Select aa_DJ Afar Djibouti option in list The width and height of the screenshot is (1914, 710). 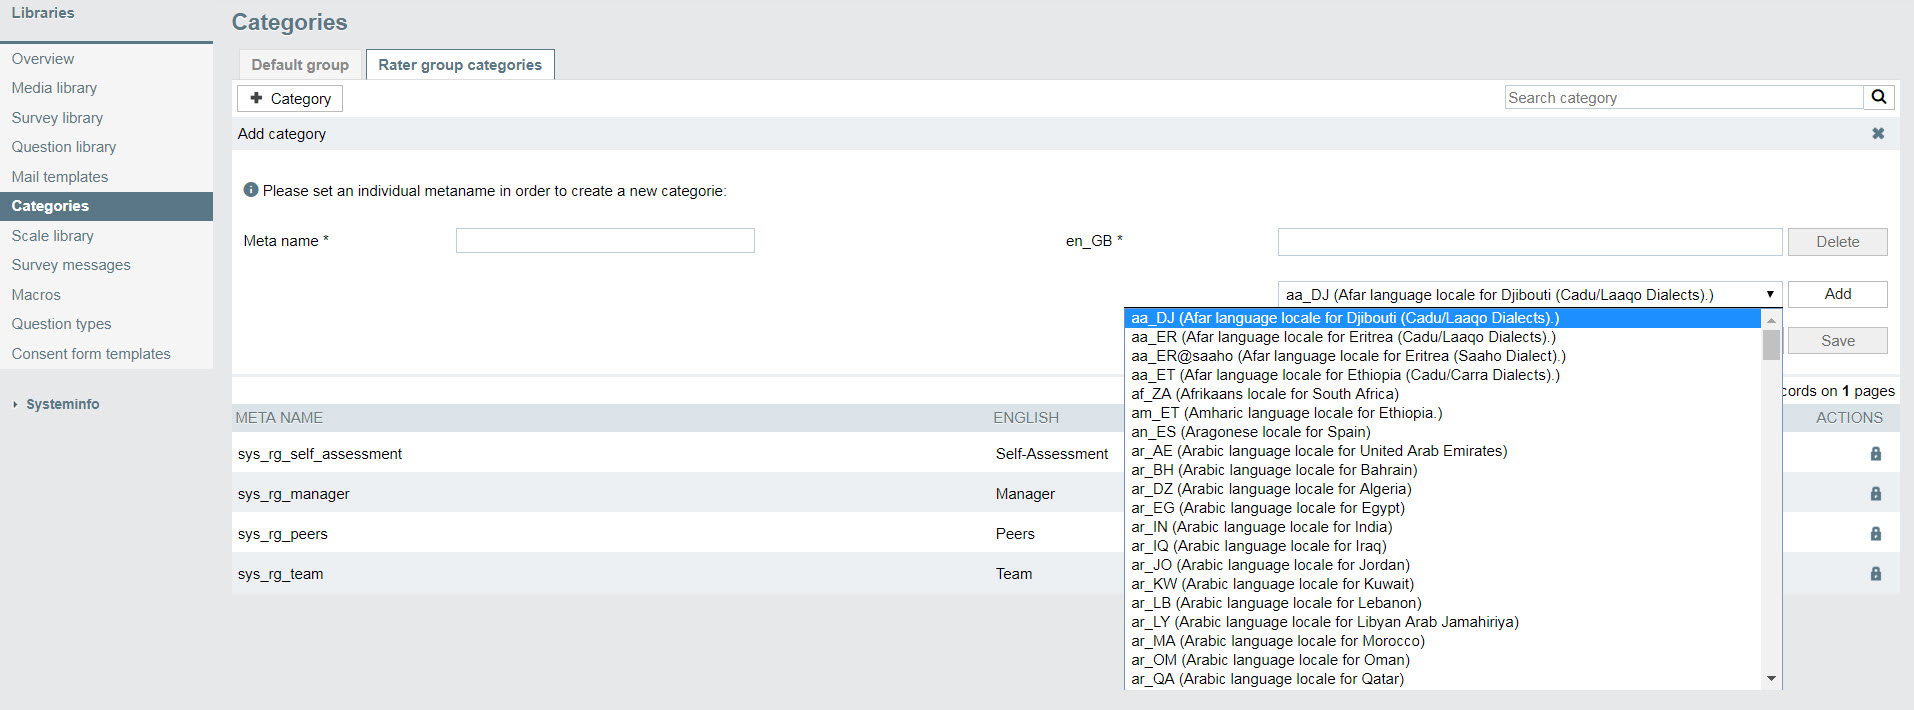[x=1442, y=318]
